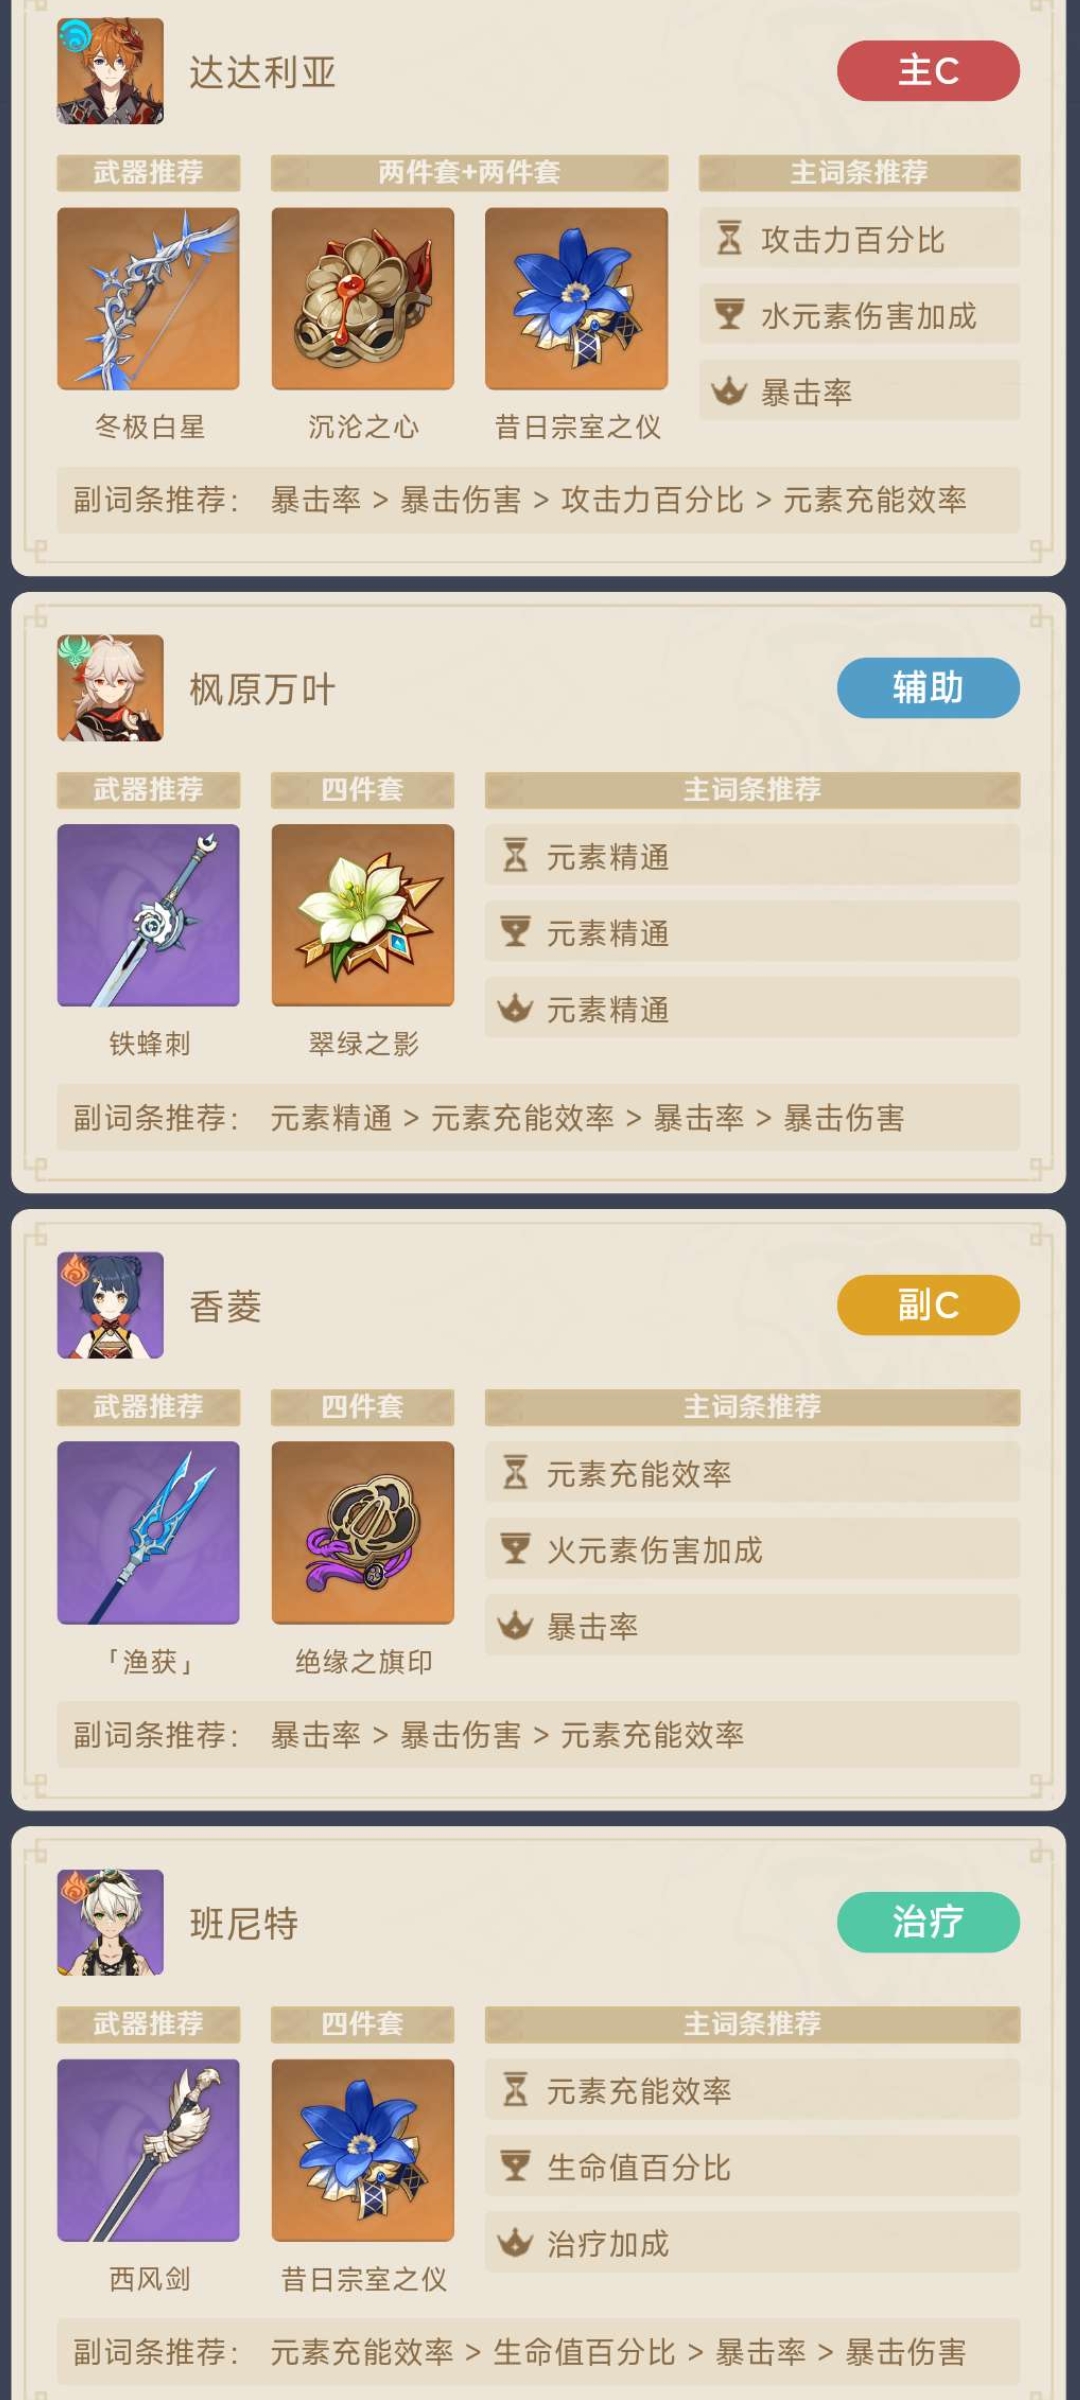Select Xiangling's 火元素伤害加成 goblet row
Viewport: 1080px width, 2400px height.
[752, 1549]
